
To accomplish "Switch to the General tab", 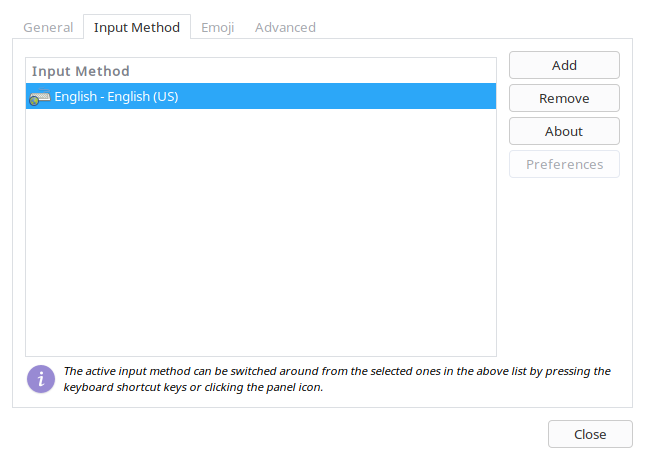I will click(x=48, y=27).
